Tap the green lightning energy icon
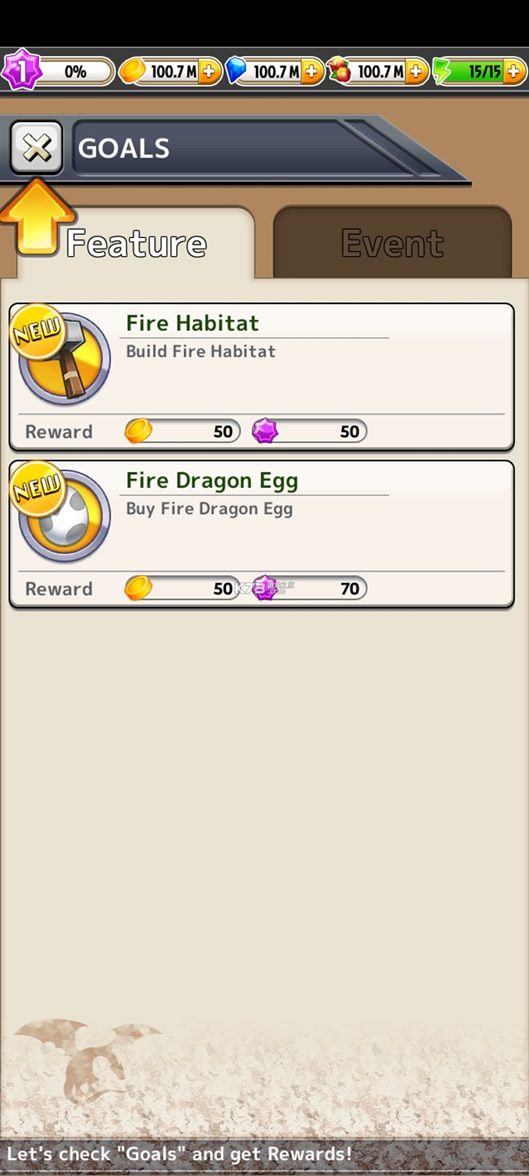529x1176 pixels. (x=442, y=72)
